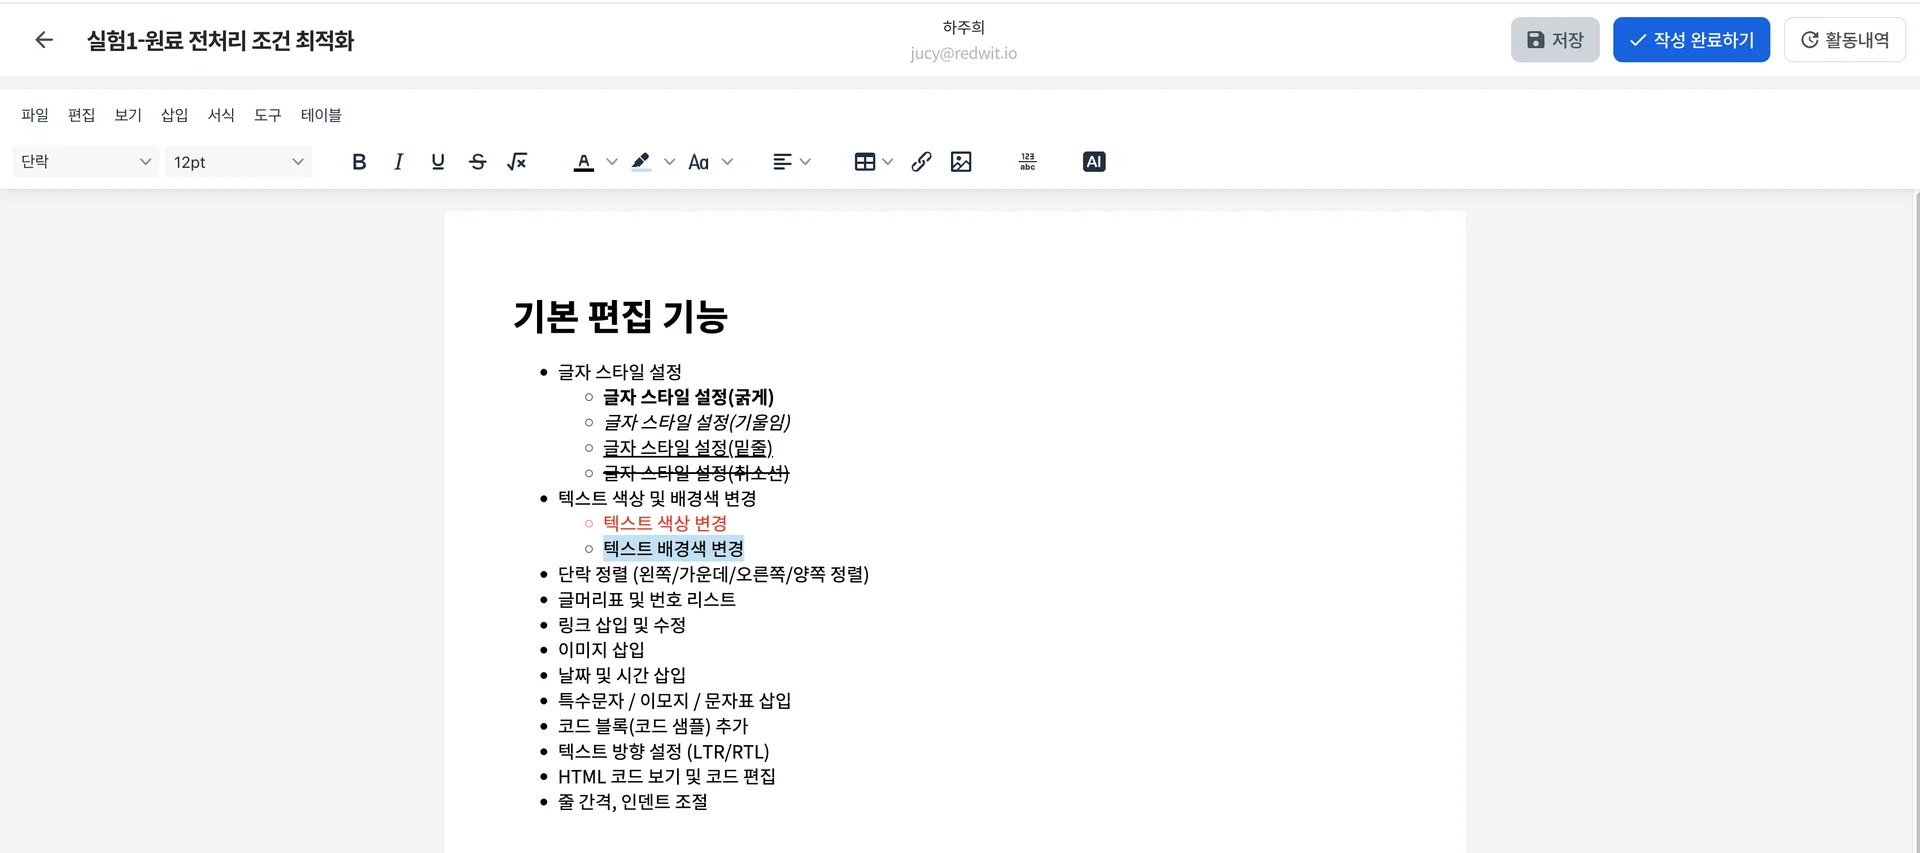Click the bullet 단락 정렬 (왼쪽/가운데/오른쪽/양쪽 정렬)
The image size is (1920, 853).
[713, 574]
